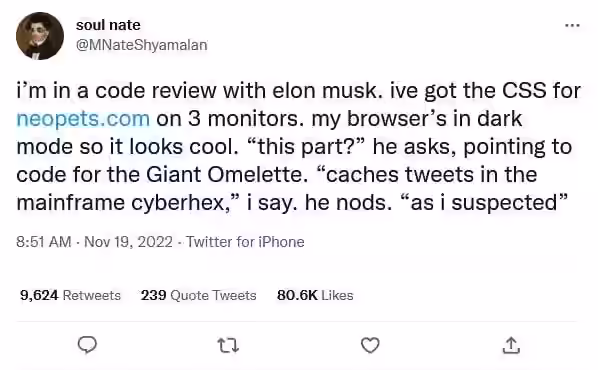This screenshot has height=370, width=598.
Task: Click the word 'cyberhex' in the tweet
Action: 179,203
